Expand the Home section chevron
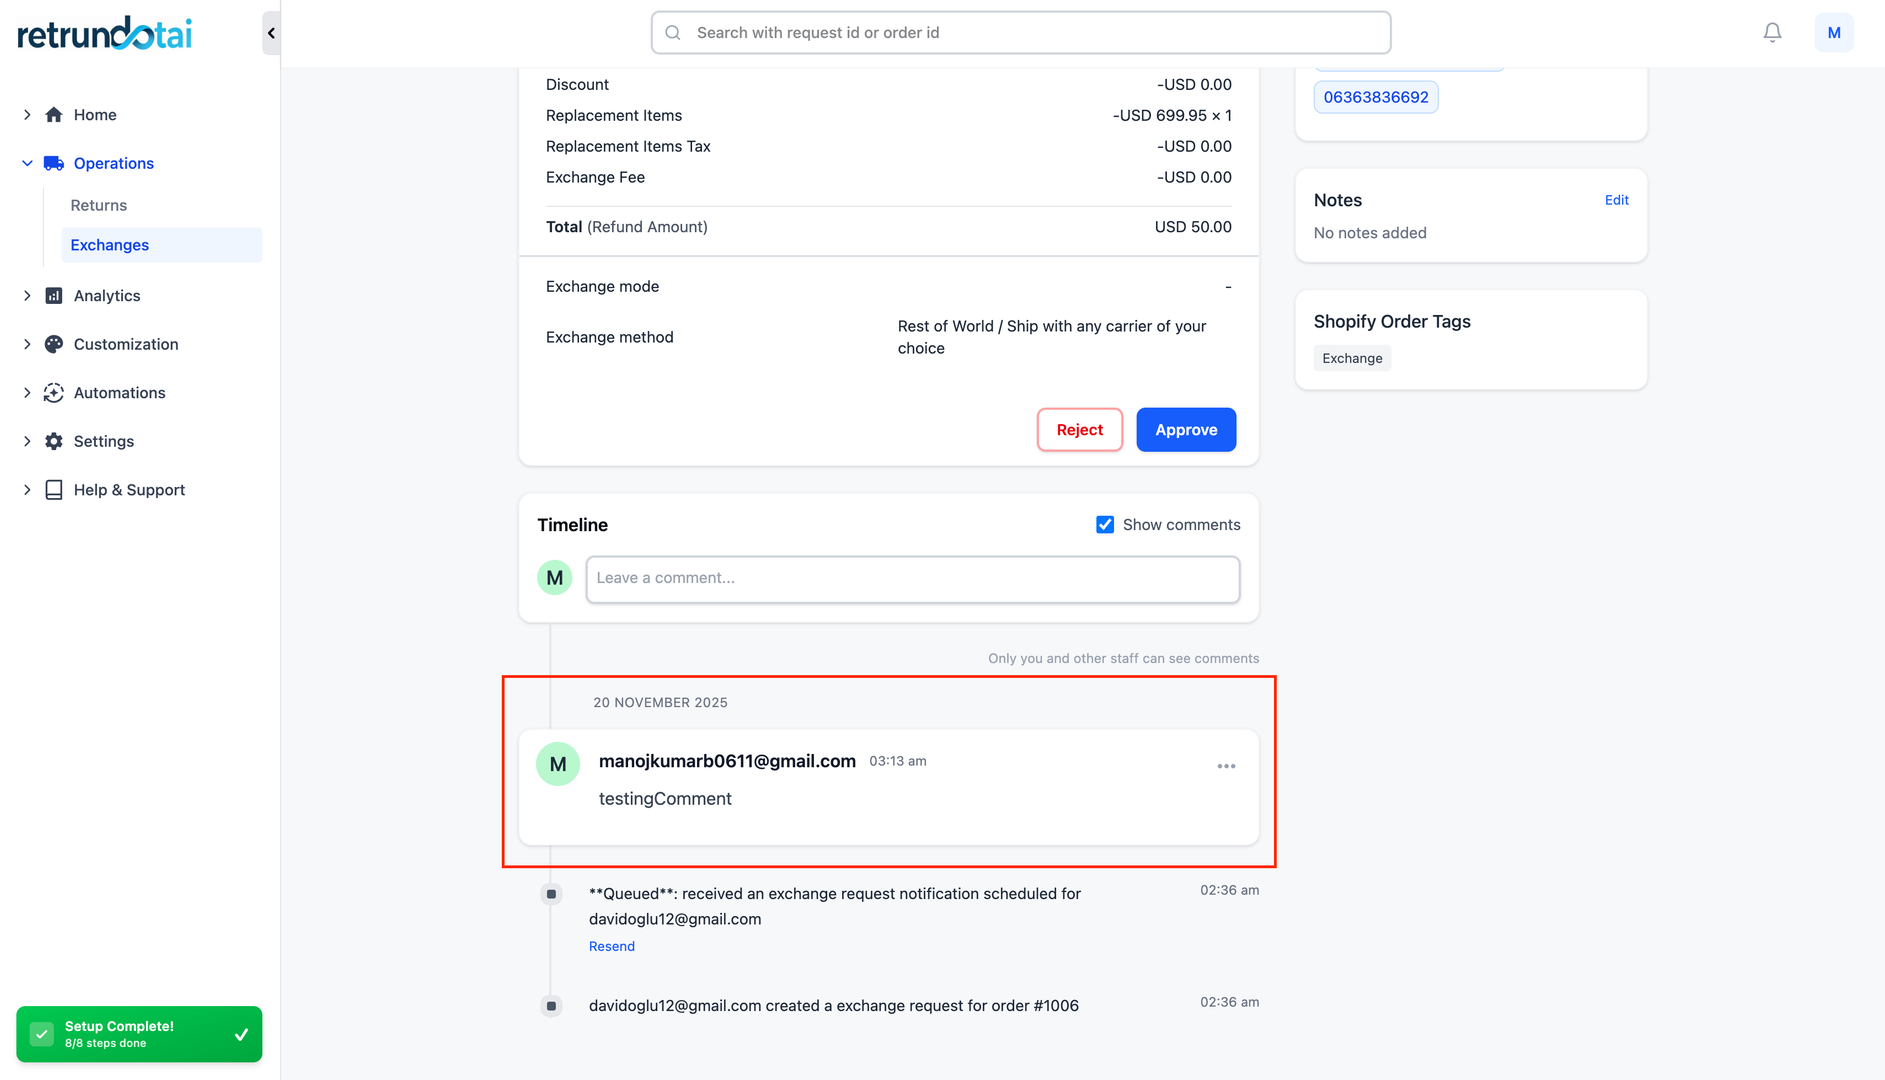 point(27,115)
